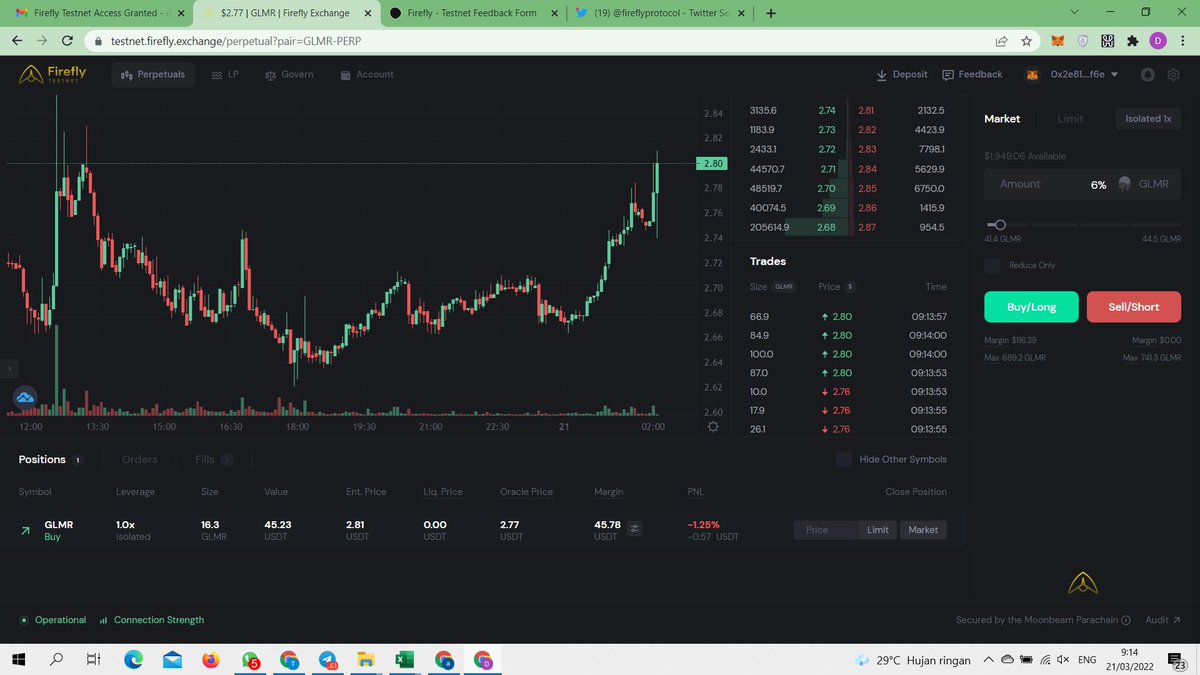Open Windows Start menu
The width and height of the screenshot is (1200, 675).
coord(17,660)
